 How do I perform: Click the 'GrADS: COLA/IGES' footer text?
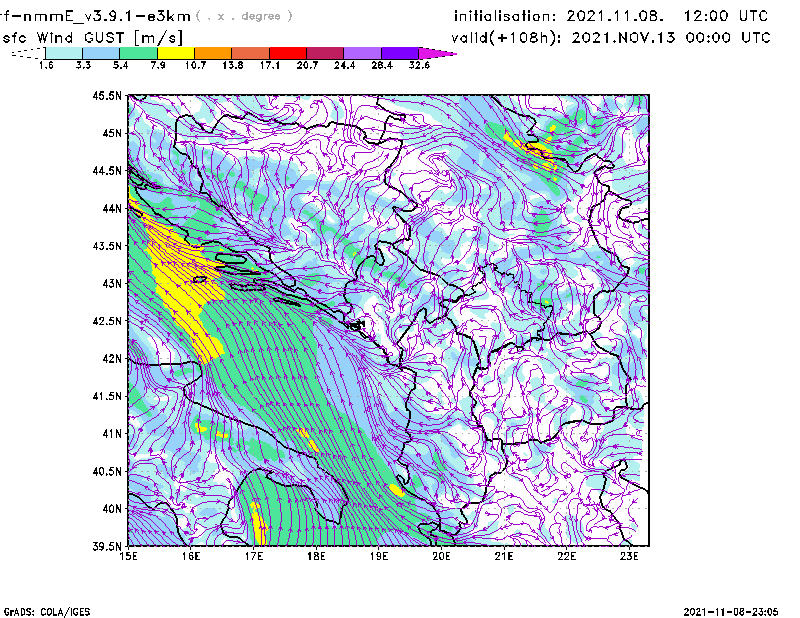[x=47, y=612]
